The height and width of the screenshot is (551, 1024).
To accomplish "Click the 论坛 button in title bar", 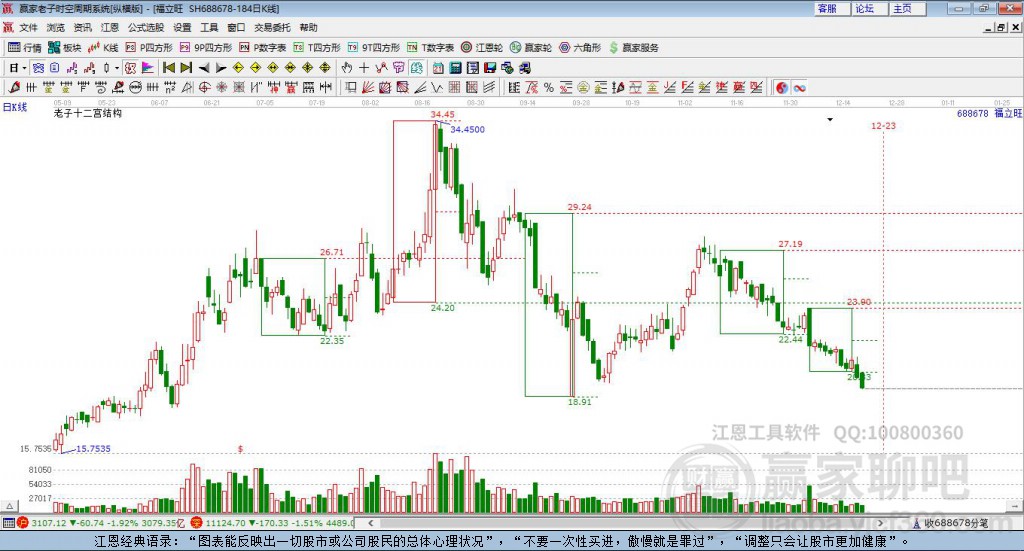I will pos(870,8).
